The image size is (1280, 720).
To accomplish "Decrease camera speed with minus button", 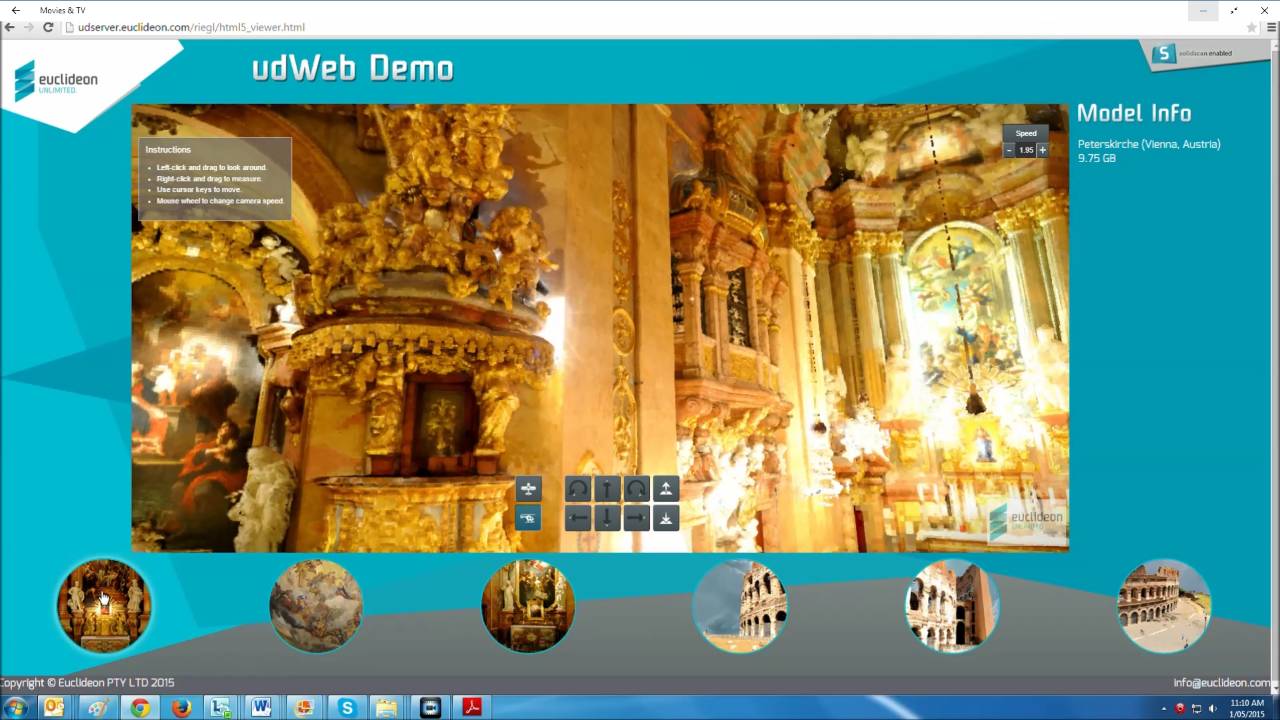I will [1009, 150].
